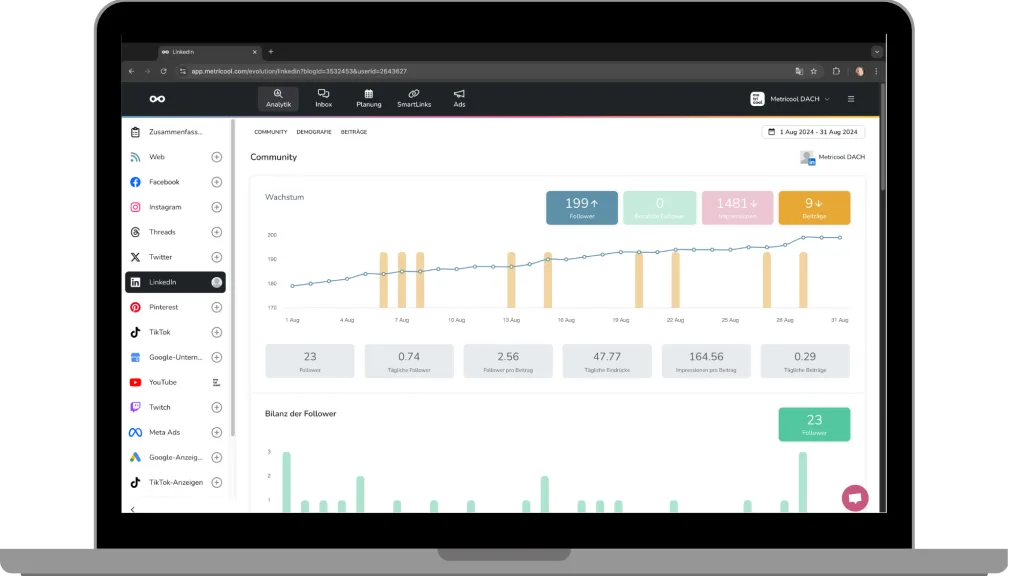Viewport: 1024px width, 576px height.
Task: Click the browser address bar URL
Action: click(x=300, y=71)
